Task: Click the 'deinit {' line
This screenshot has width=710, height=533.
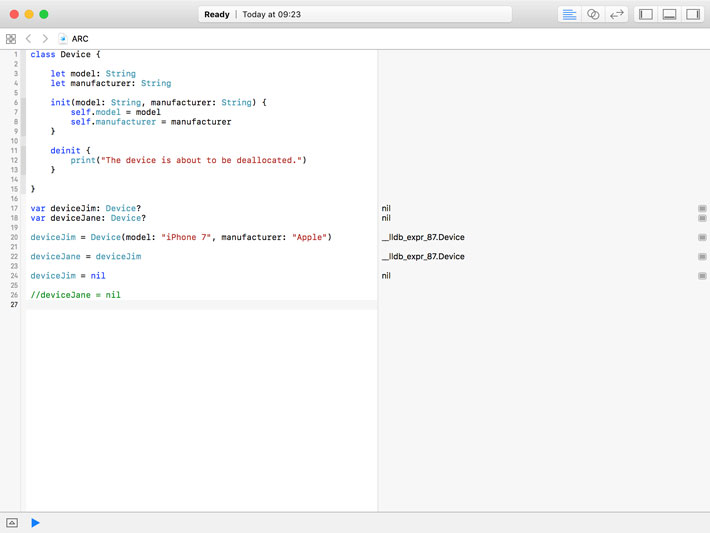Action: click(x=71, y=150)
